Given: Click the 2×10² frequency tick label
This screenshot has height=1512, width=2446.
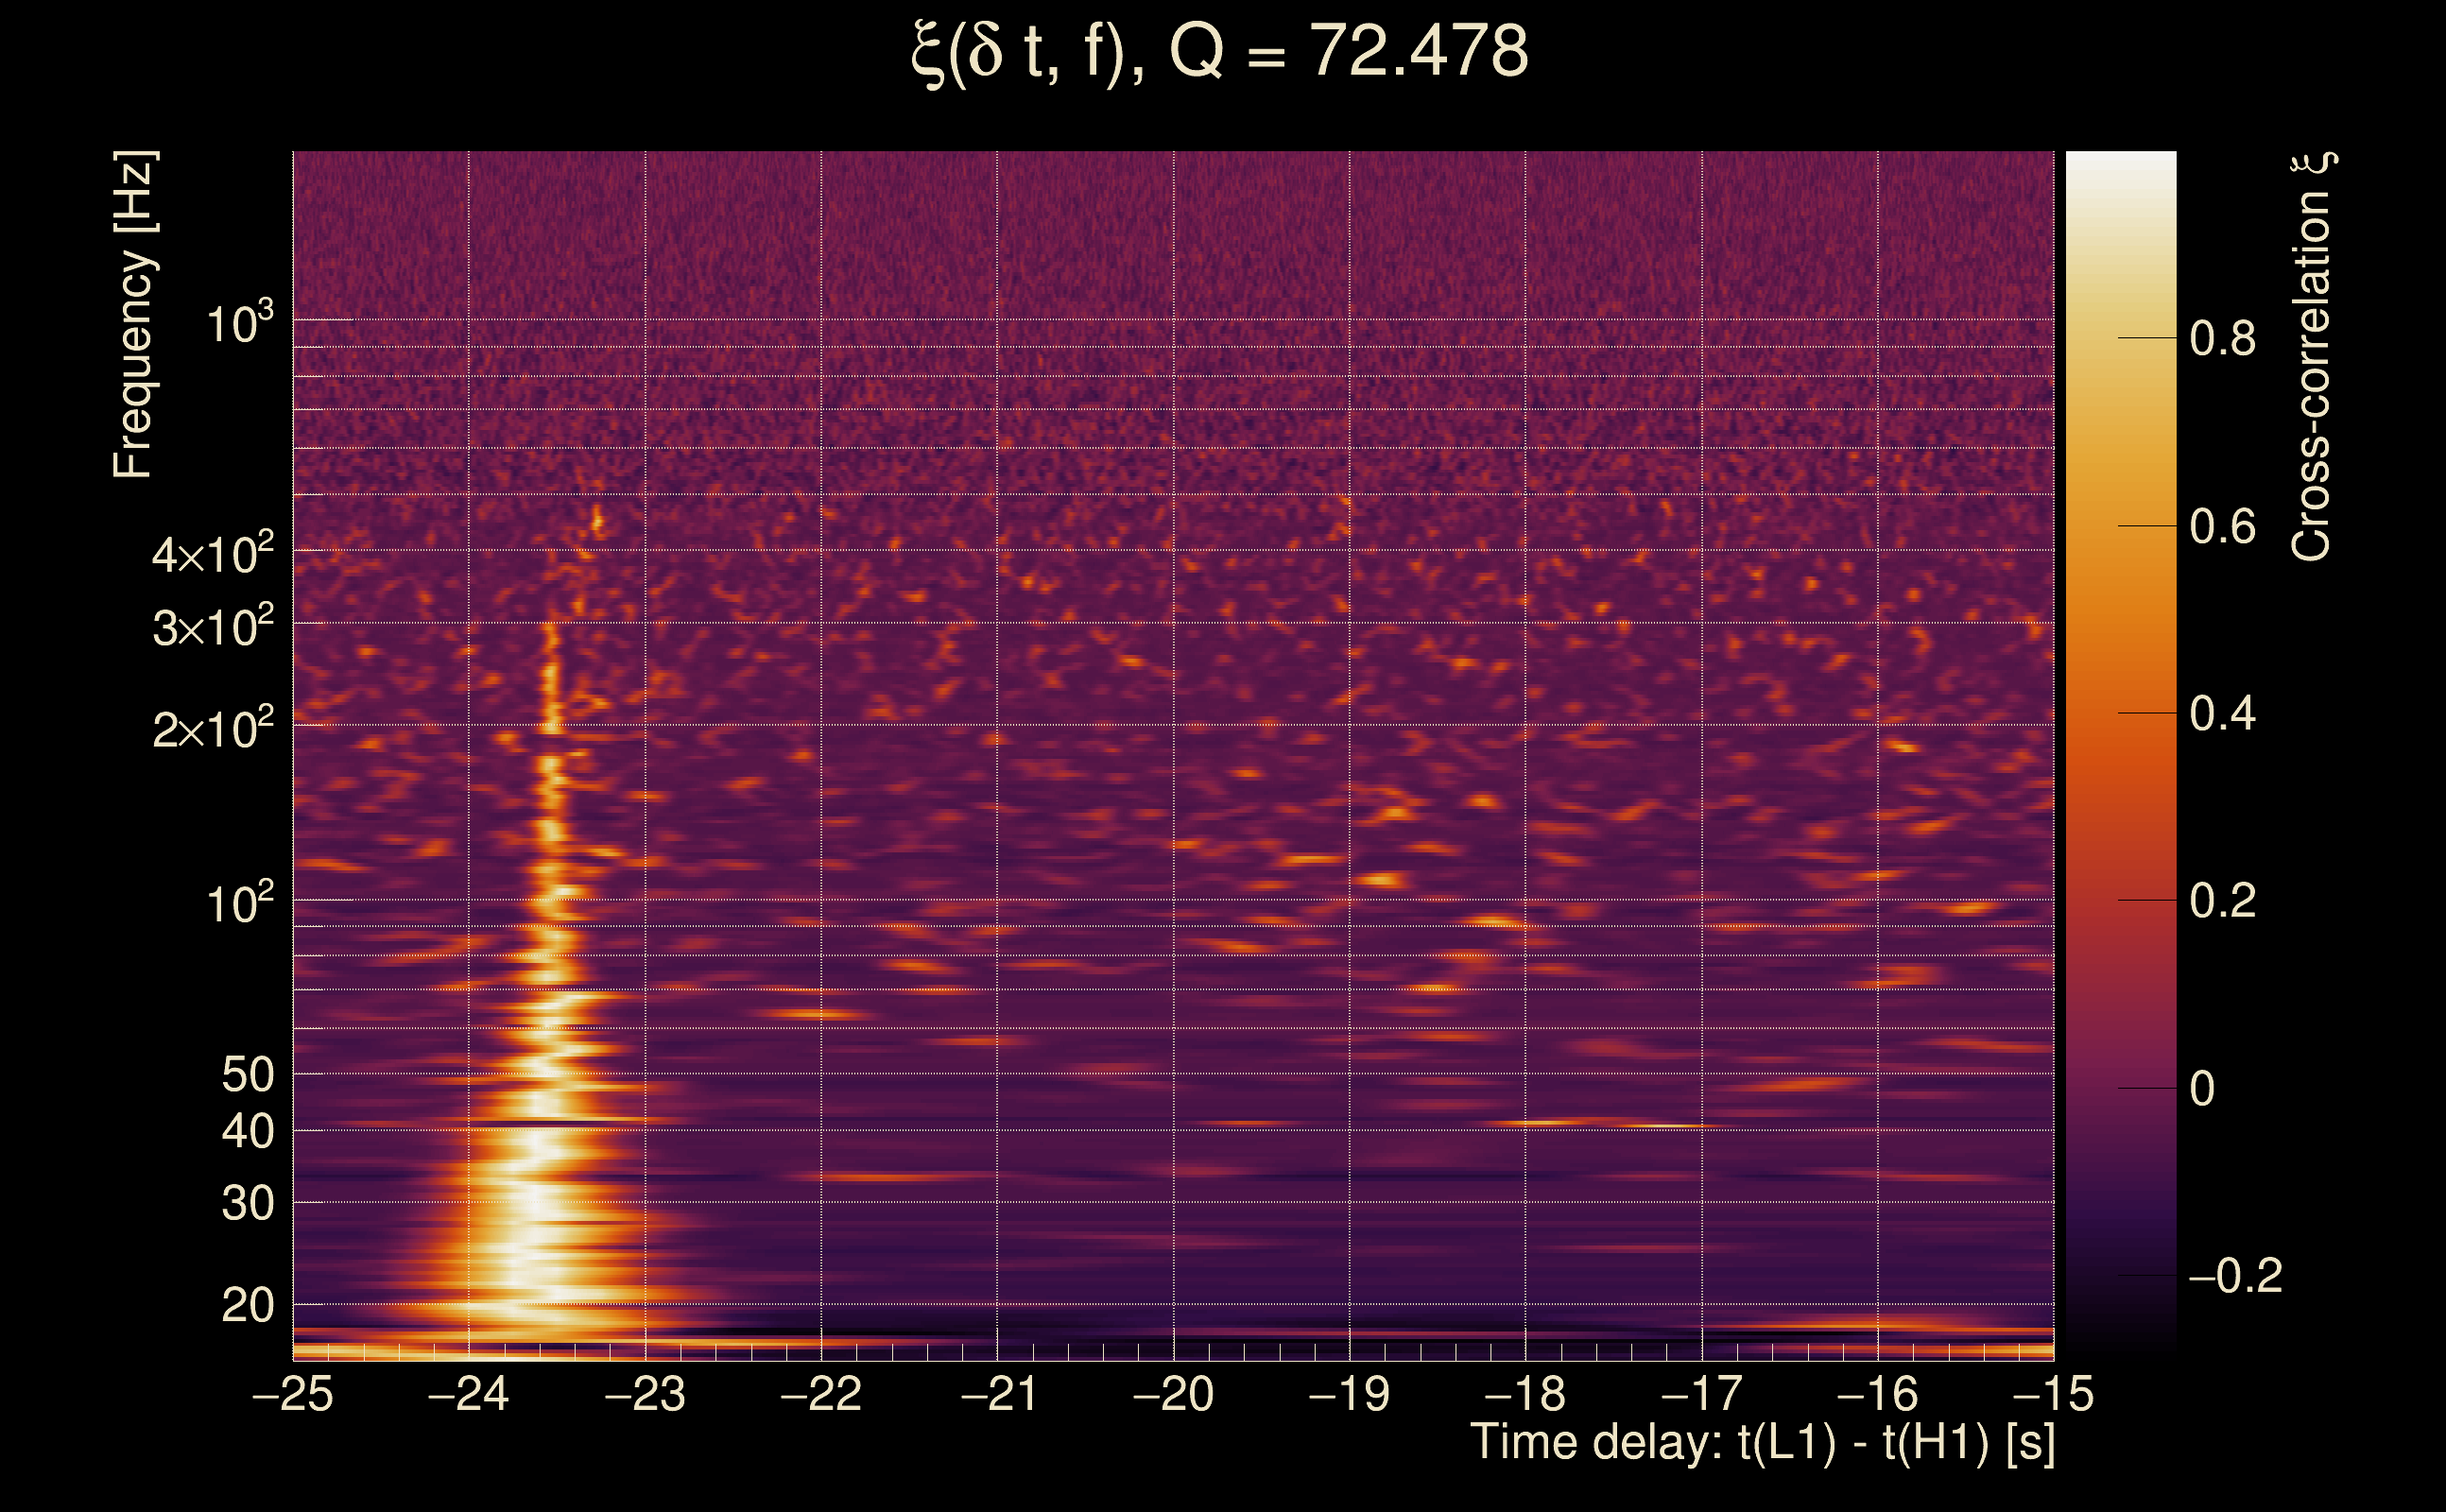Looking at the screenshot, I should pos(212,728).
